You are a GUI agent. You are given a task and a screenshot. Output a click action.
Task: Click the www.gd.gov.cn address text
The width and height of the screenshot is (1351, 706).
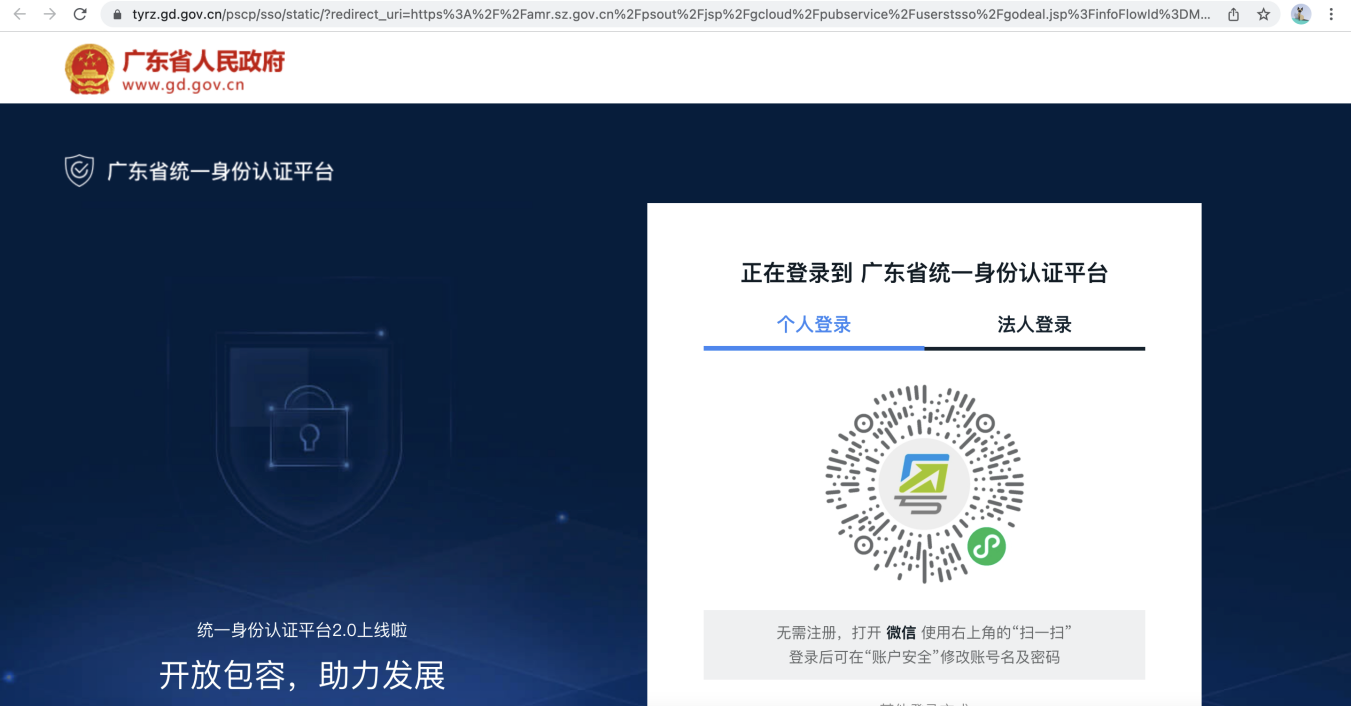[x=183, y=86]
